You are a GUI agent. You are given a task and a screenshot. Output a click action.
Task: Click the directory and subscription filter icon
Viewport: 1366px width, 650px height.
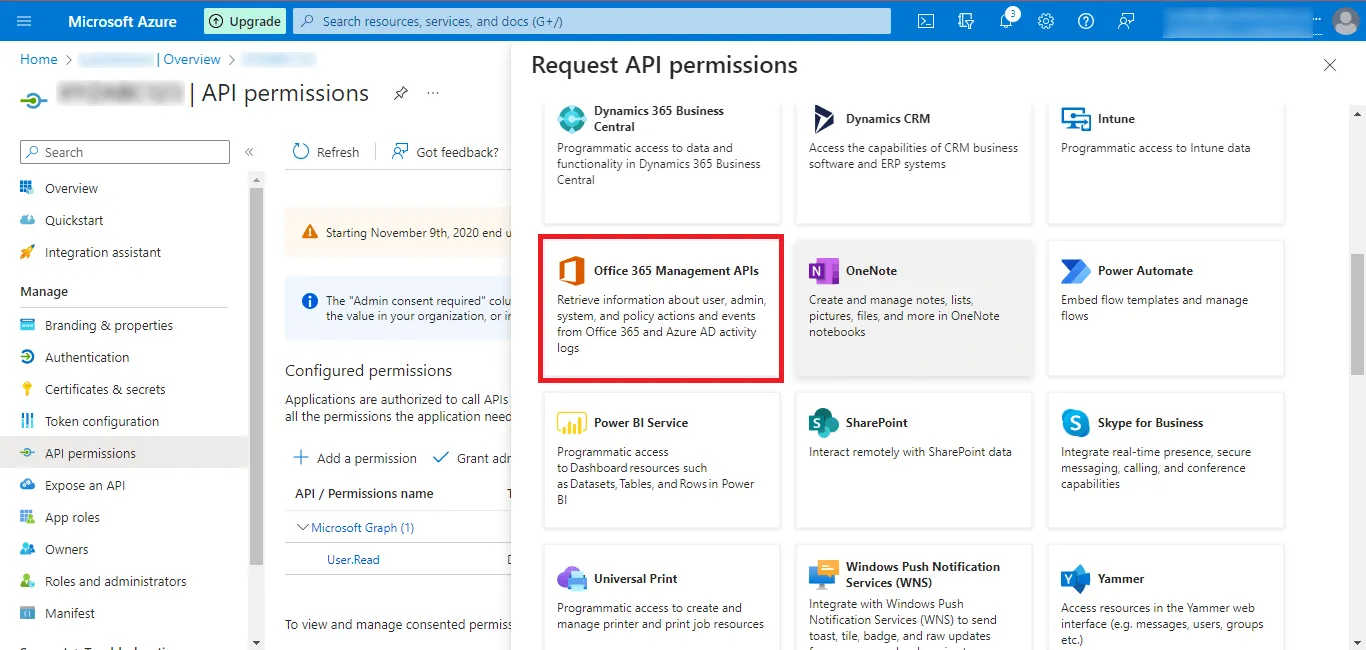tap(966, 21)
